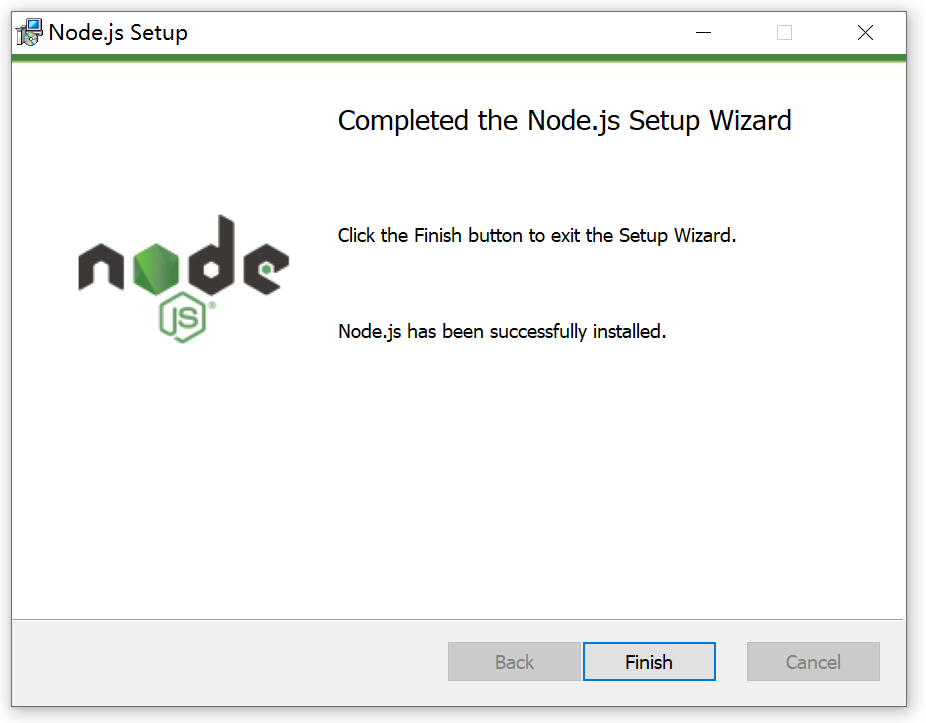Click the Click the Finish button instruction text

(x=537, y=236)
